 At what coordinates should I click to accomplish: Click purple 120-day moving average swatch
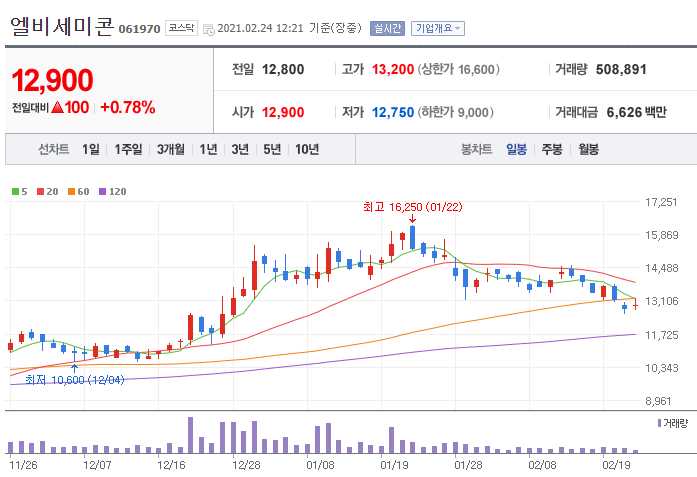[103, 192]
